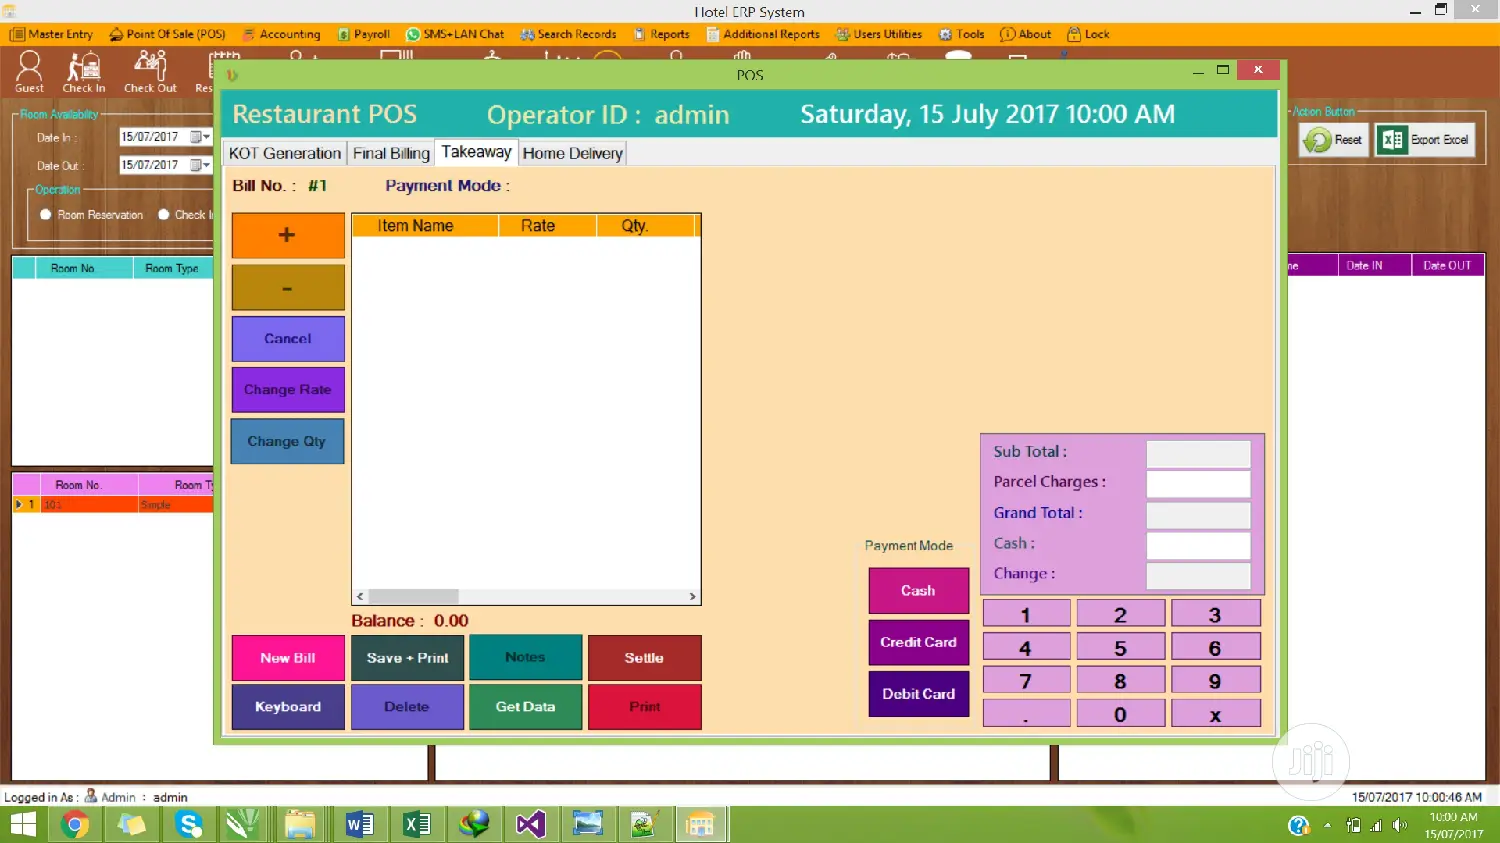1500x843 pixels.
Task: Switch to KOT Generation tab
Action: pyautogui.click(x=285, y=153)
